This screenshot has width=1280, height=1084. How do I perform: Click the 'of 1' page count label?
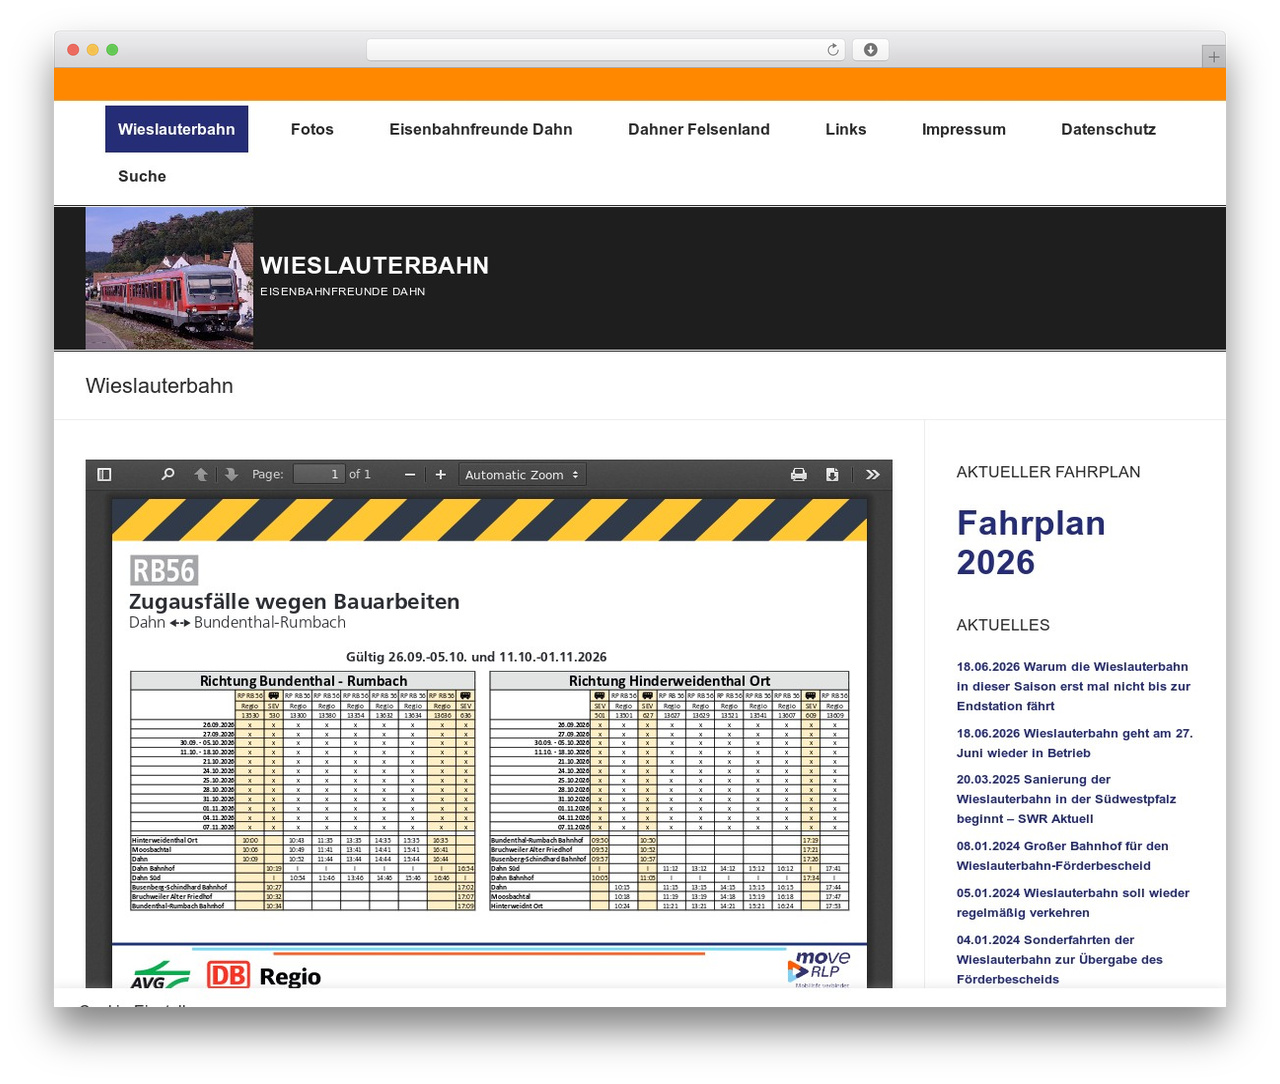tap(360, 474)
